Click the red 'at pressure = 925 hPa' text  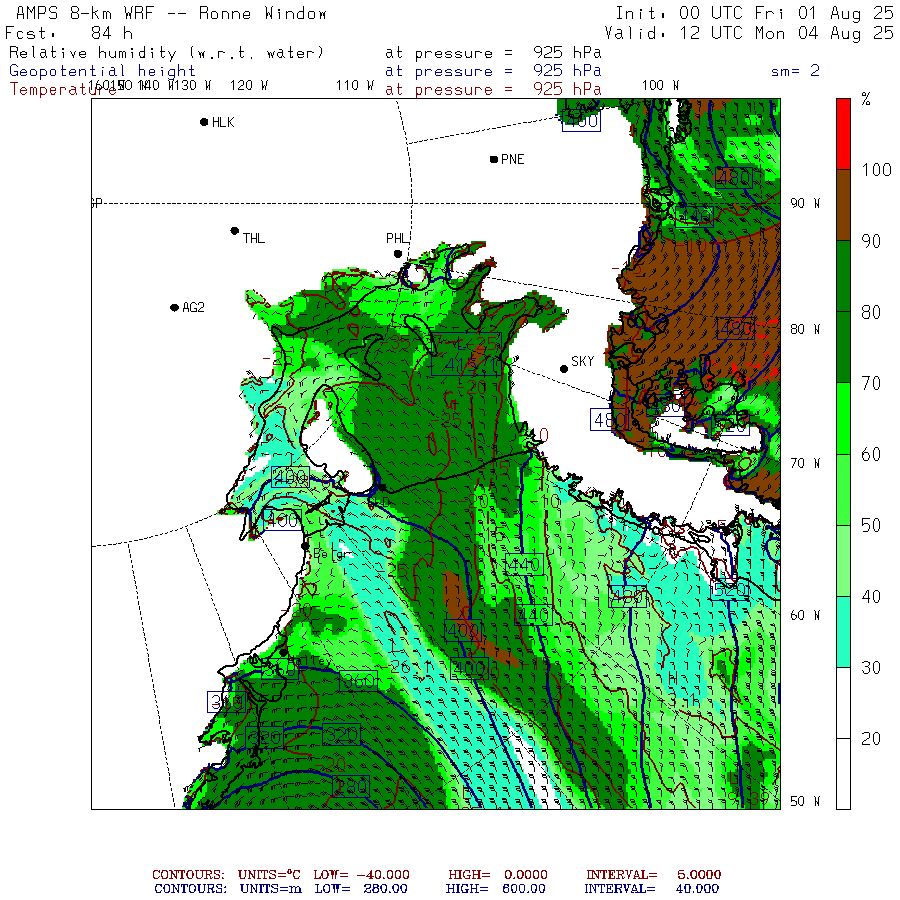pyautogui.click(x=493, y=90)
